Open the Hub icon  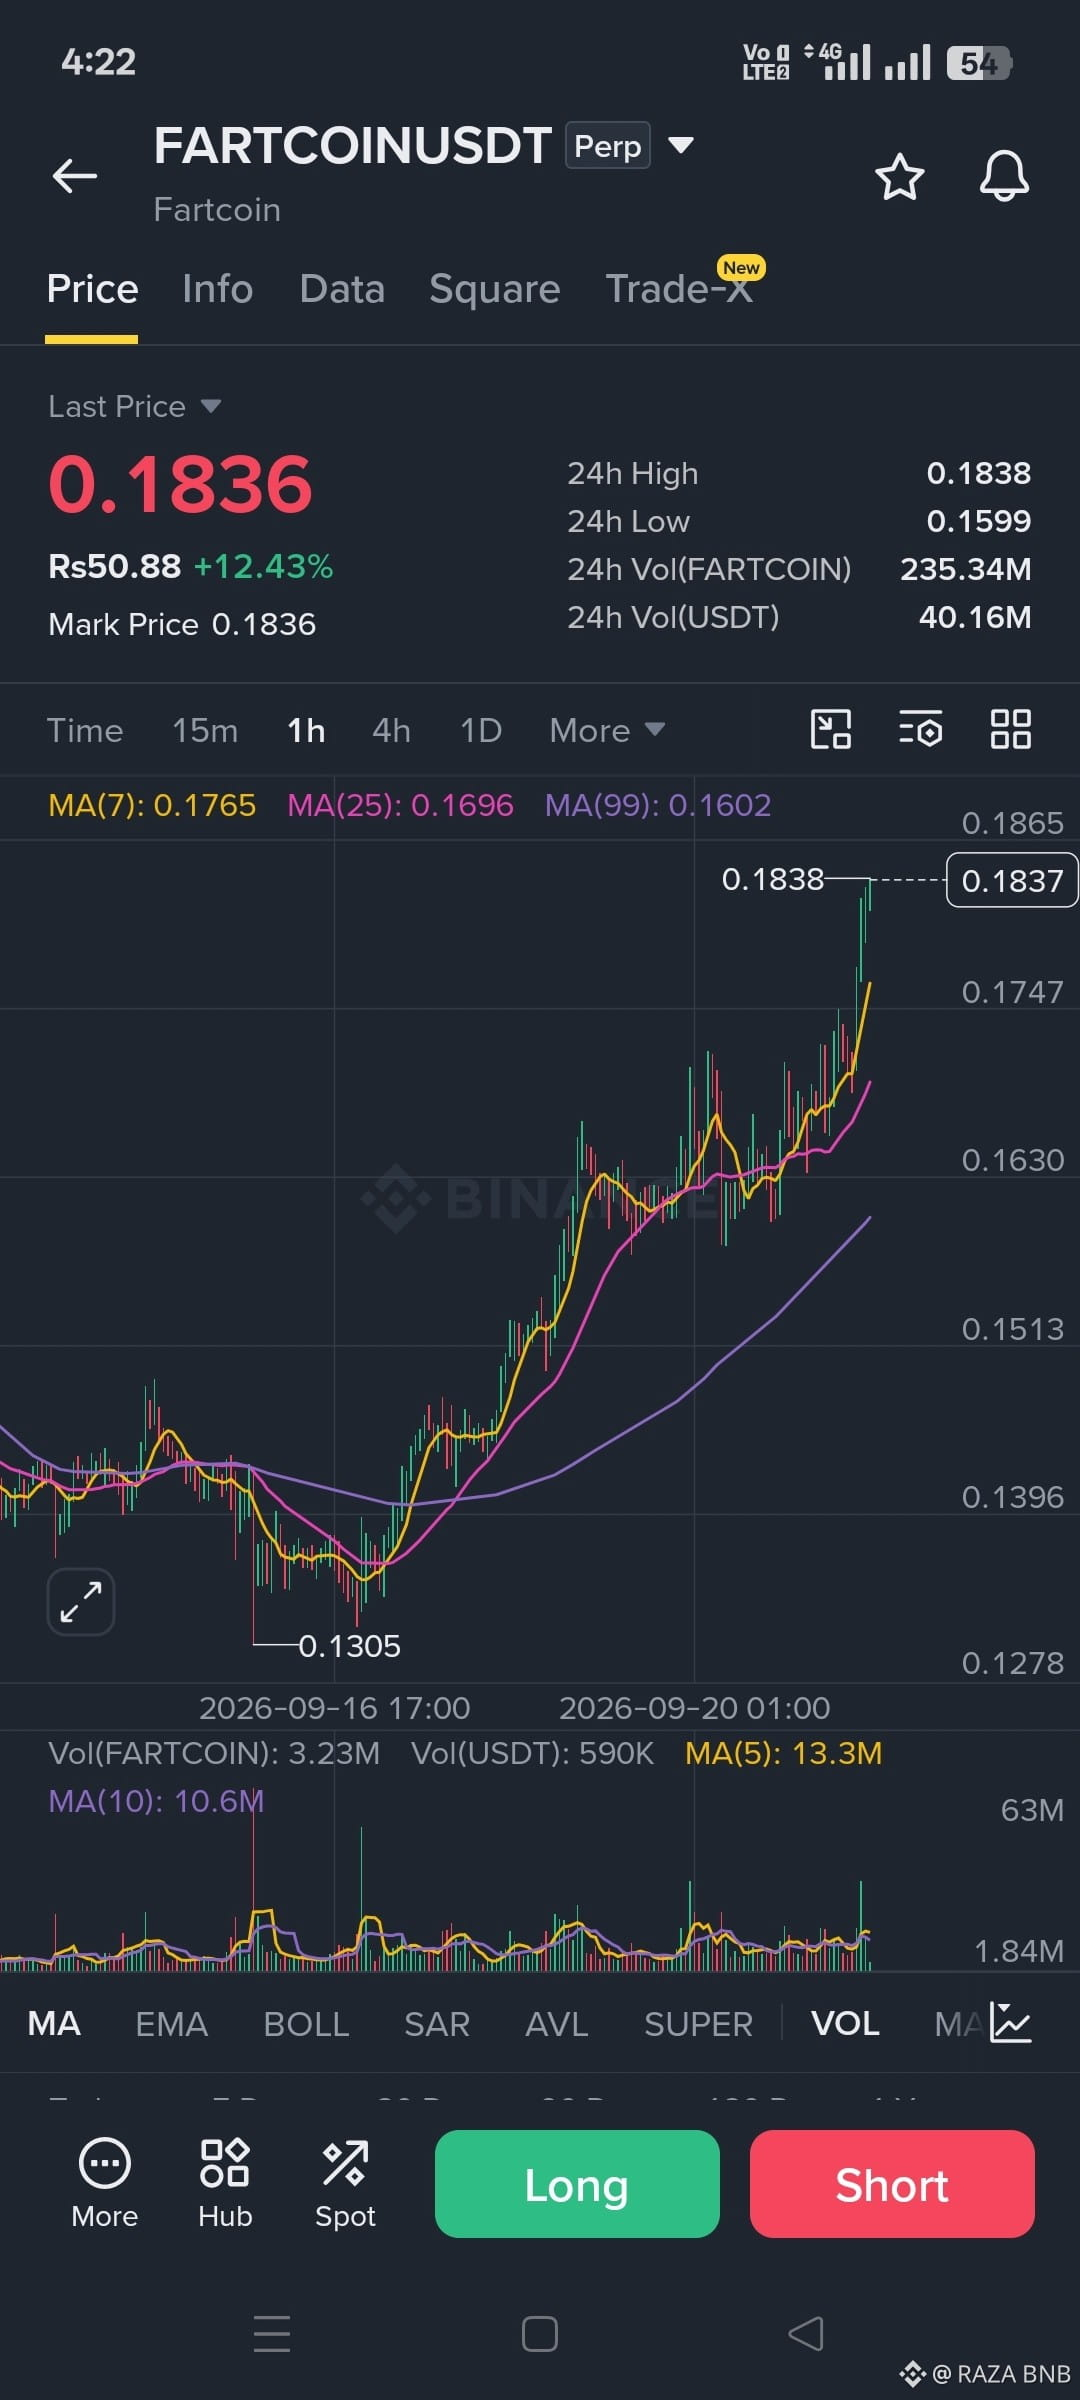point(225,2183)
